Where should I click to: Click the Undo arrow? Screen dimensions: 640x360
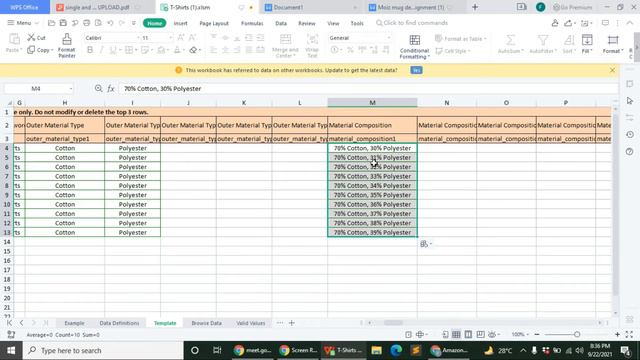[x=110, y=23]
